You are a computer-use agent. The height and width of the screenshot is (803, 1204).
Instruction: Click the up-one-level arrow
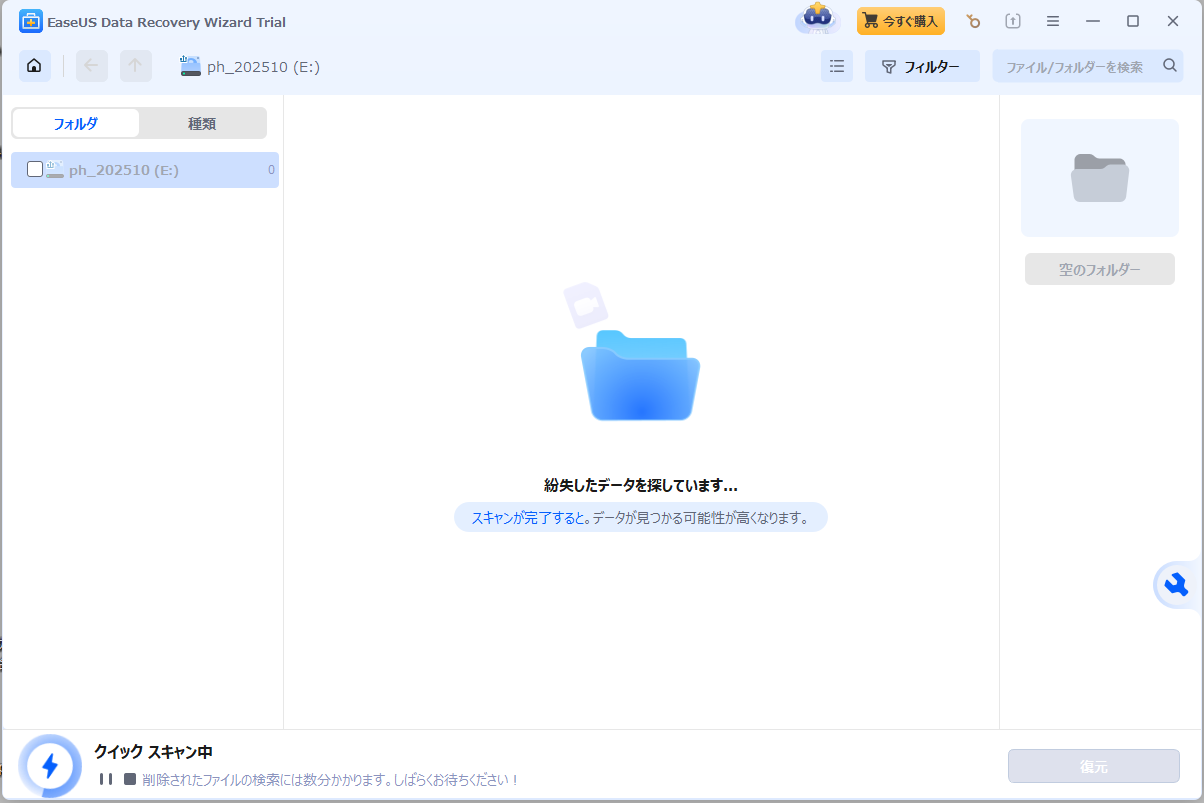(x=135, y=65)
